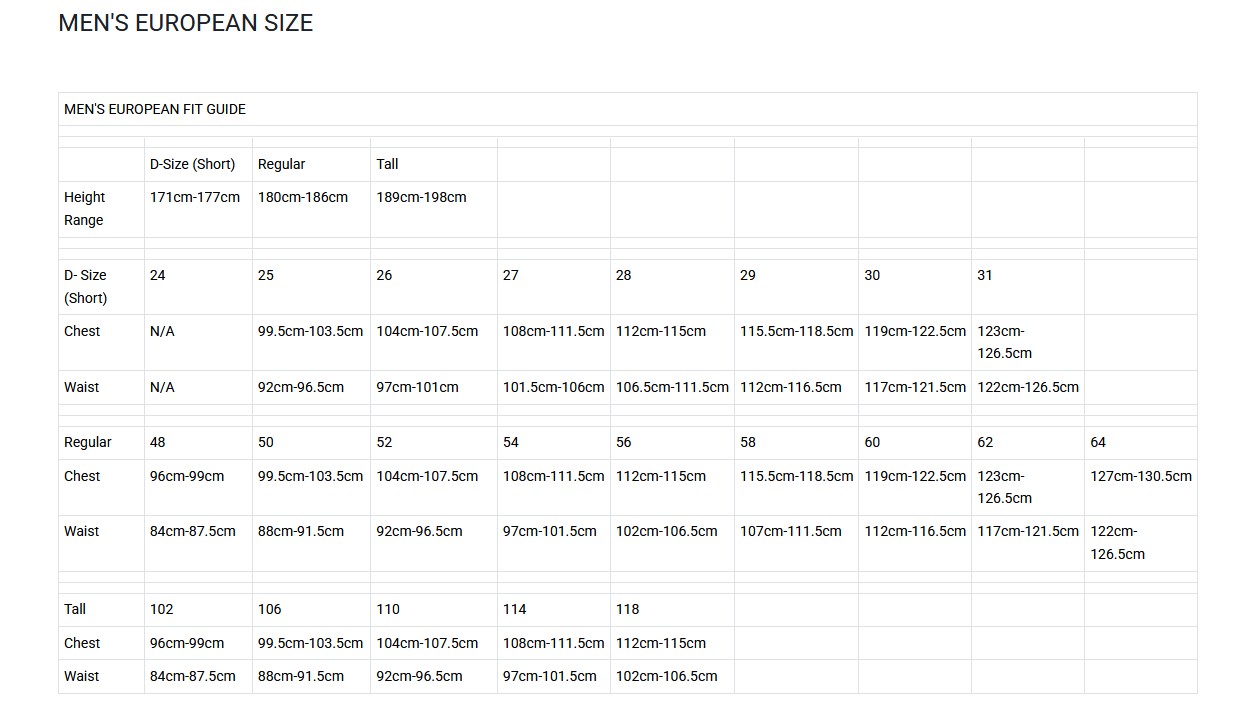
Task: Click the Regular height column header
Action: (281, 164)
